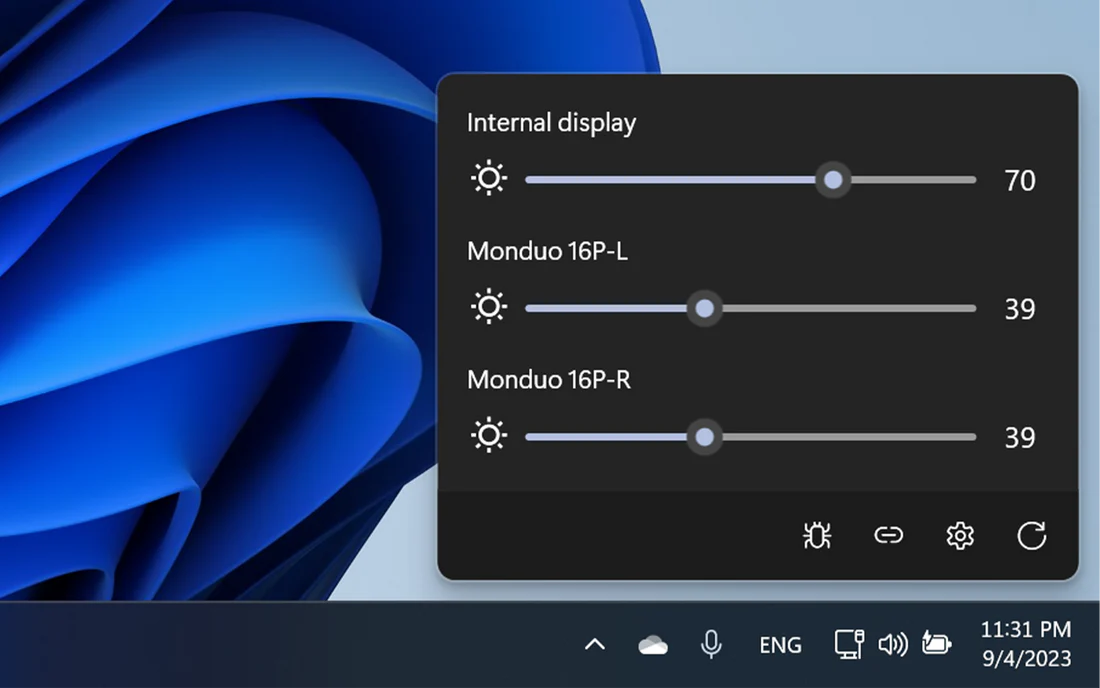Click the Internal display brightness sun icon
The width and height of the screenshot is (1100, 688).
(489, 178)
